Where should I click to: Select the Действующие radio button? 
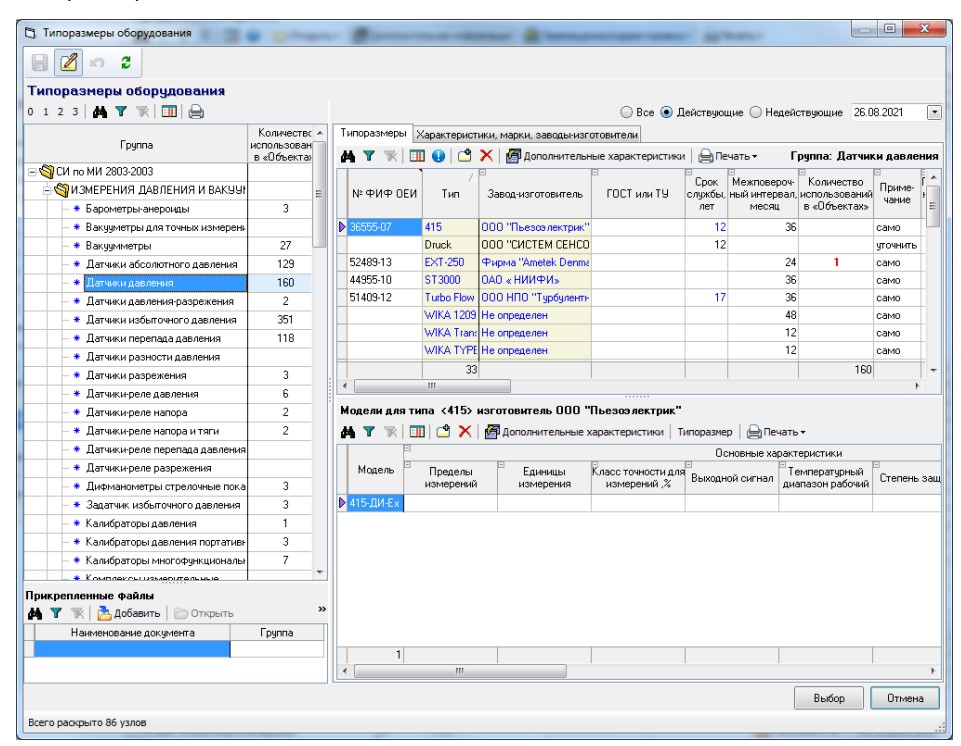pos(667,113)
